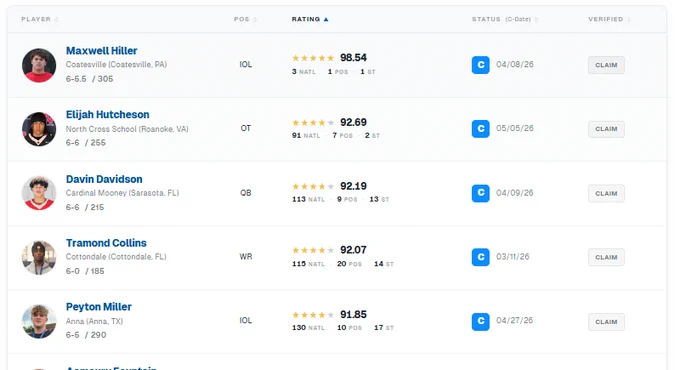Click Elijah Hutcheson's commit status C icon

coord(481,129)
